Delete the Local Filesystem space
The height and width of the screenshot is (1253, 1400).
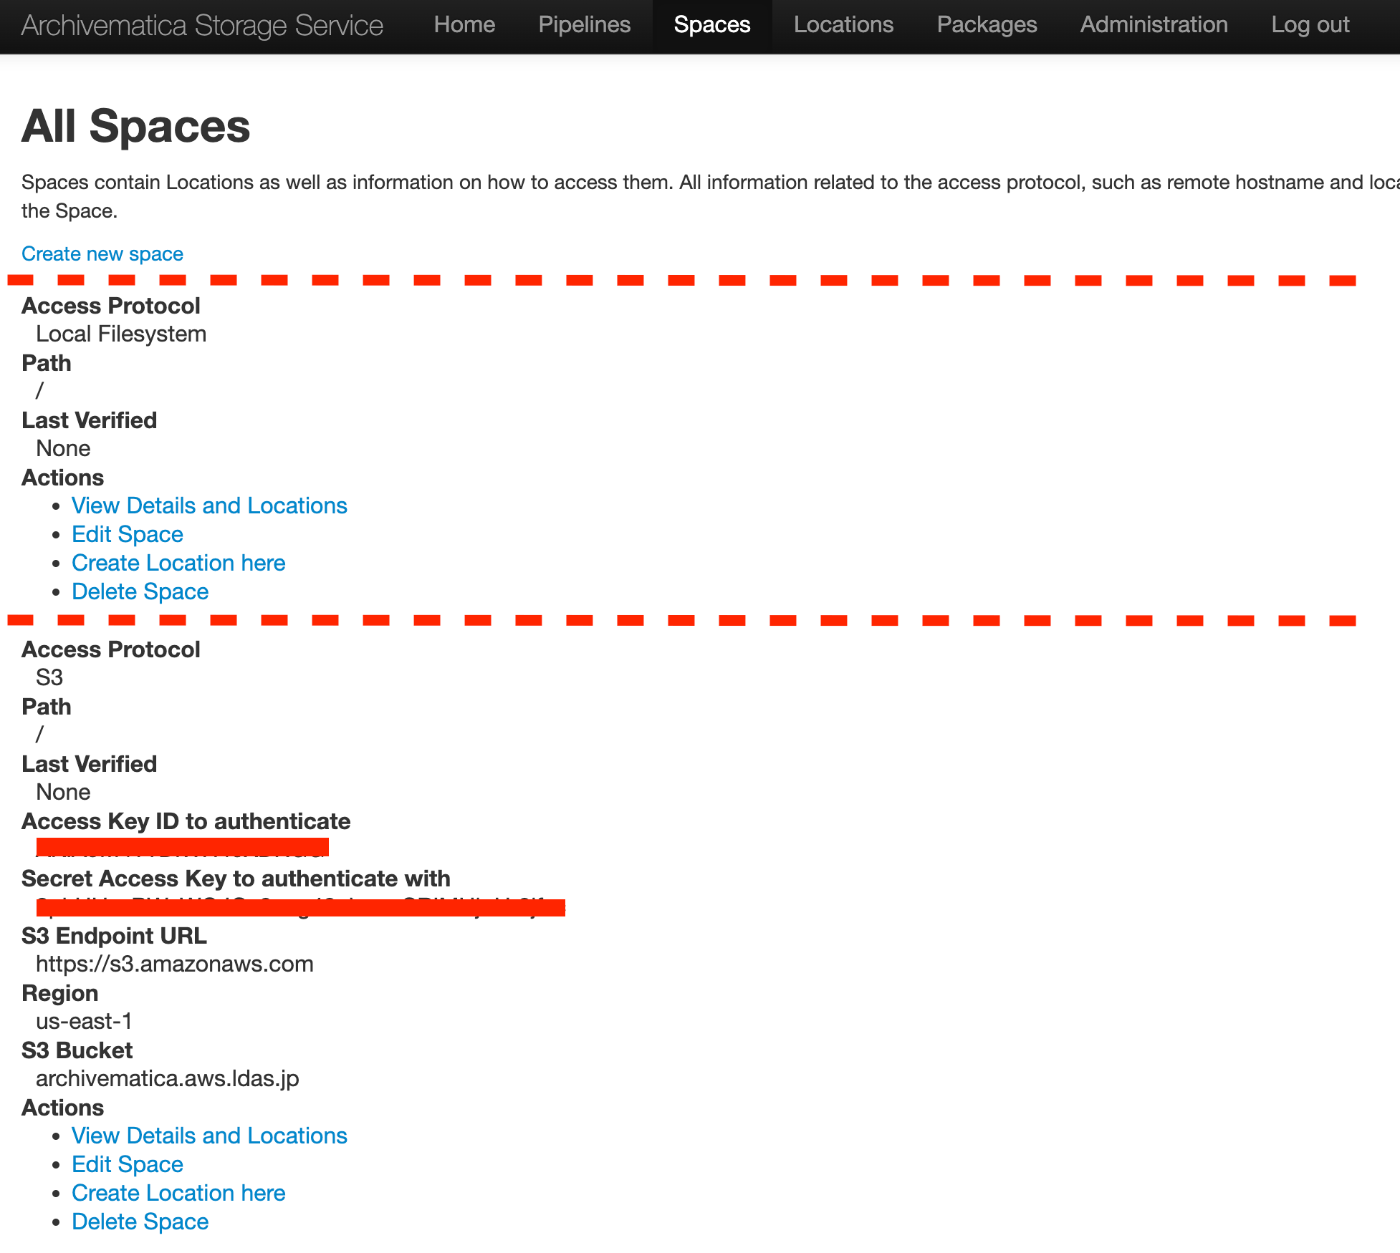140,592
